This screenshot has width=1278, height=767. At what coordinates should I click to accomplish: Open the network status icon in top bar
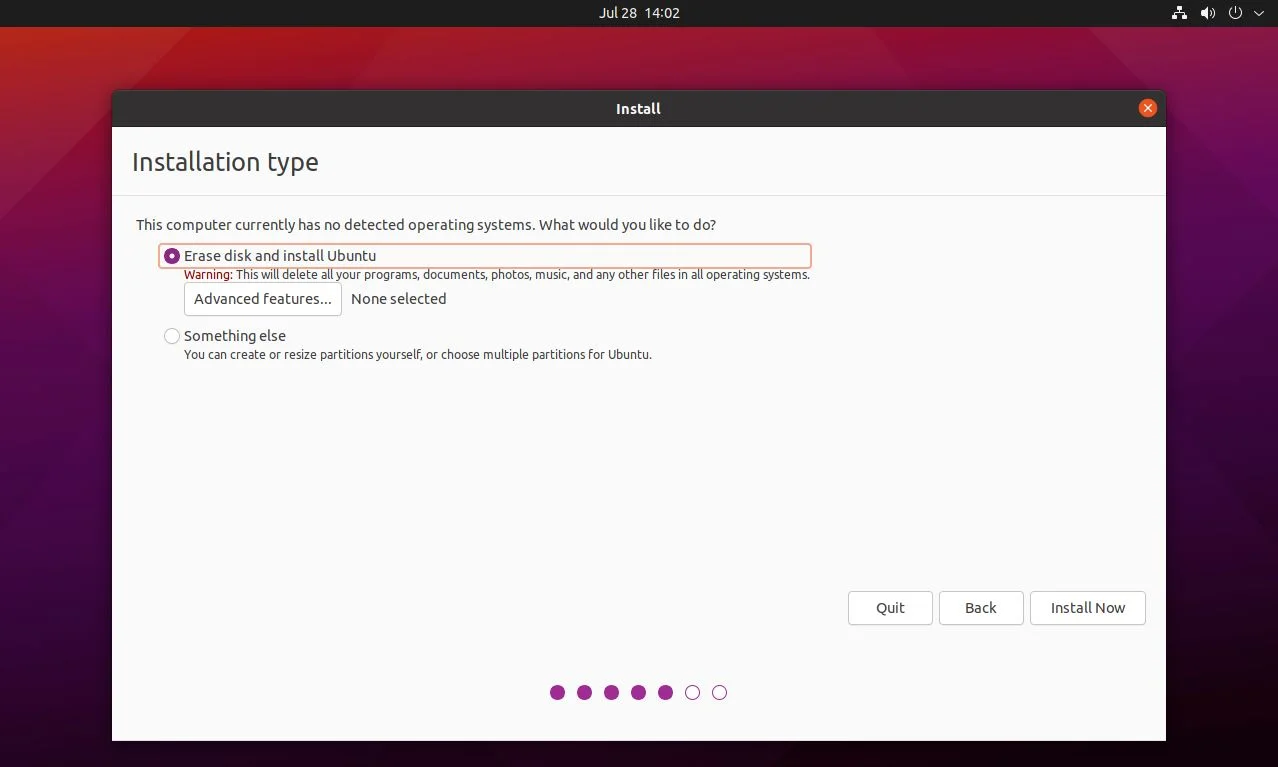[1180, 13]
